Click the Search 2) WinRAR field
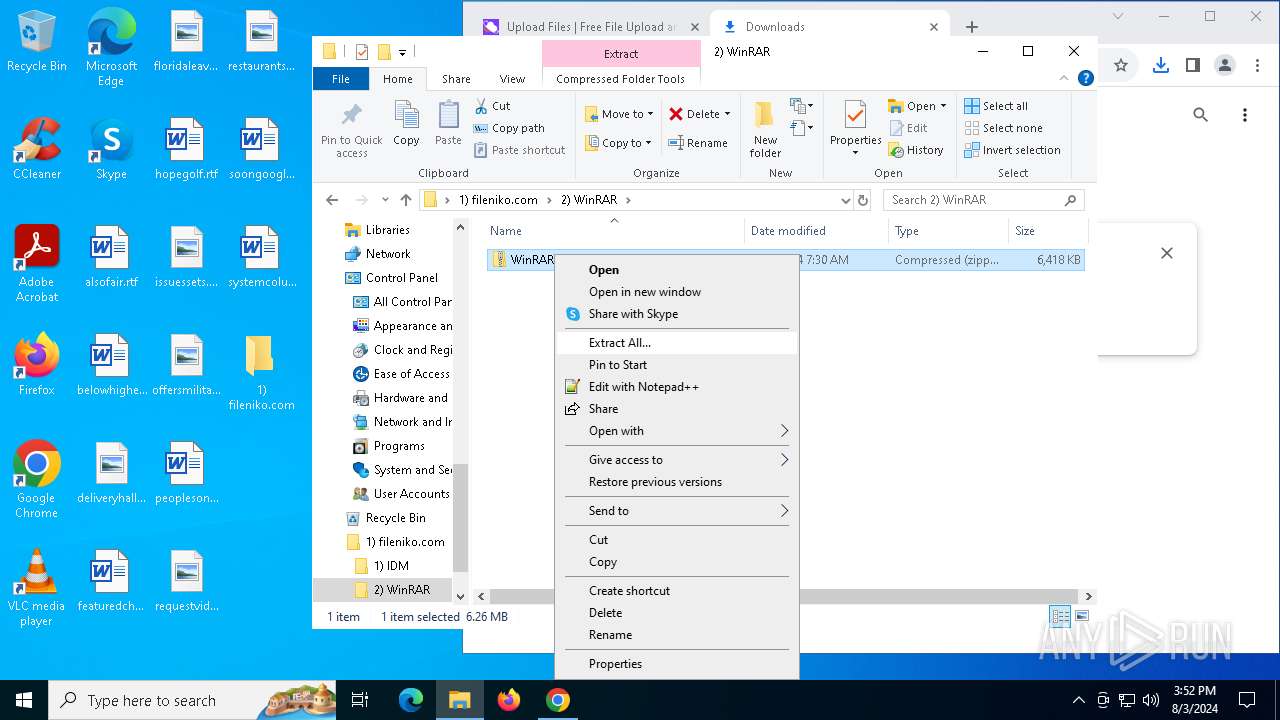 coord(983,200)
